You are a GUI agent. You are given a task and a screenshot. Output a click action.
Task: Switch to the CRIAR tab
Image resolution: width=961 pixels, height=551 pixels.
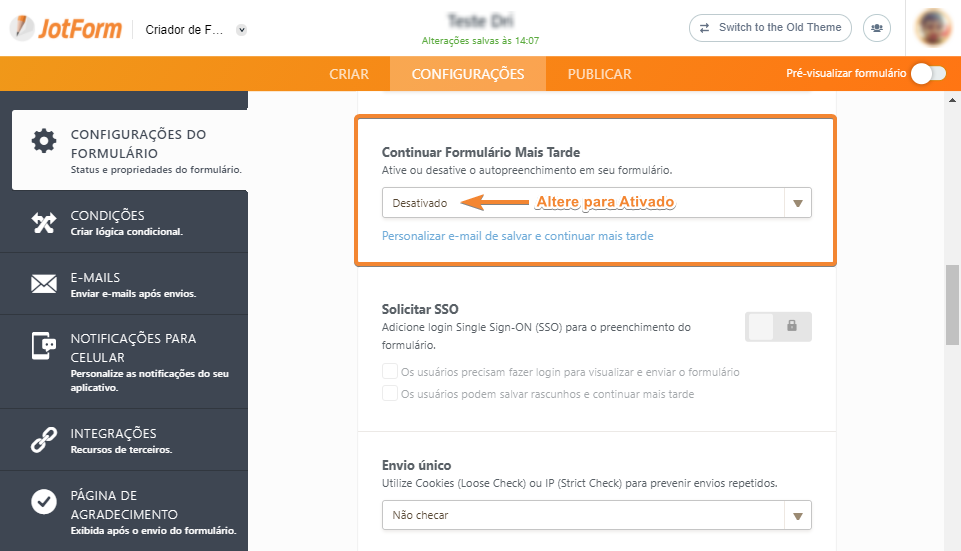[x=349, y=74]
